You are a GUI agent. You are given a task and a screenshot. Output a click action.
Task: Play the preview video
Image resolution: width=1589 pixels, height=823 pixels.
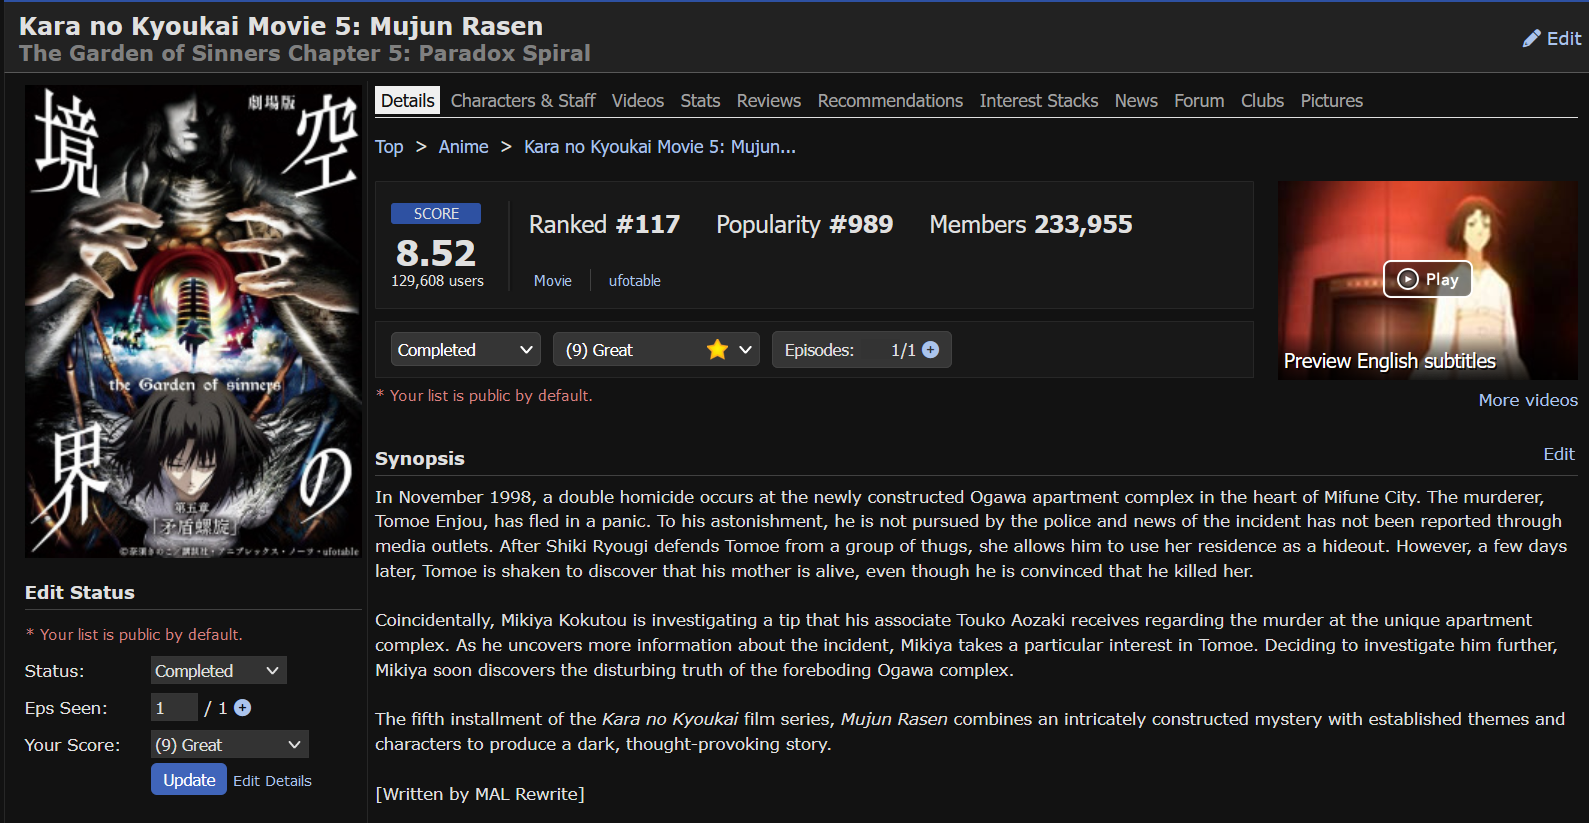[x=1427, y=279]
